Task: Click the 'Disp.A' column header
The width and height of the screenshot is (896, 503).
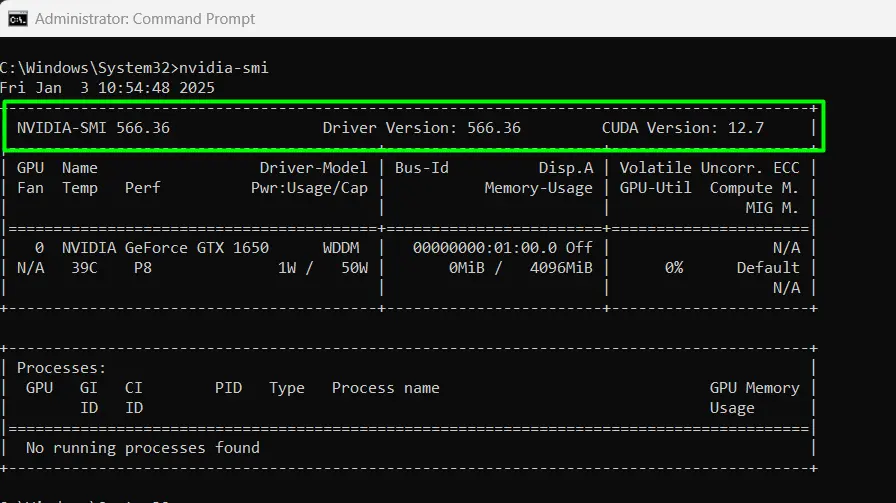Action: click(x=566, y=168)
